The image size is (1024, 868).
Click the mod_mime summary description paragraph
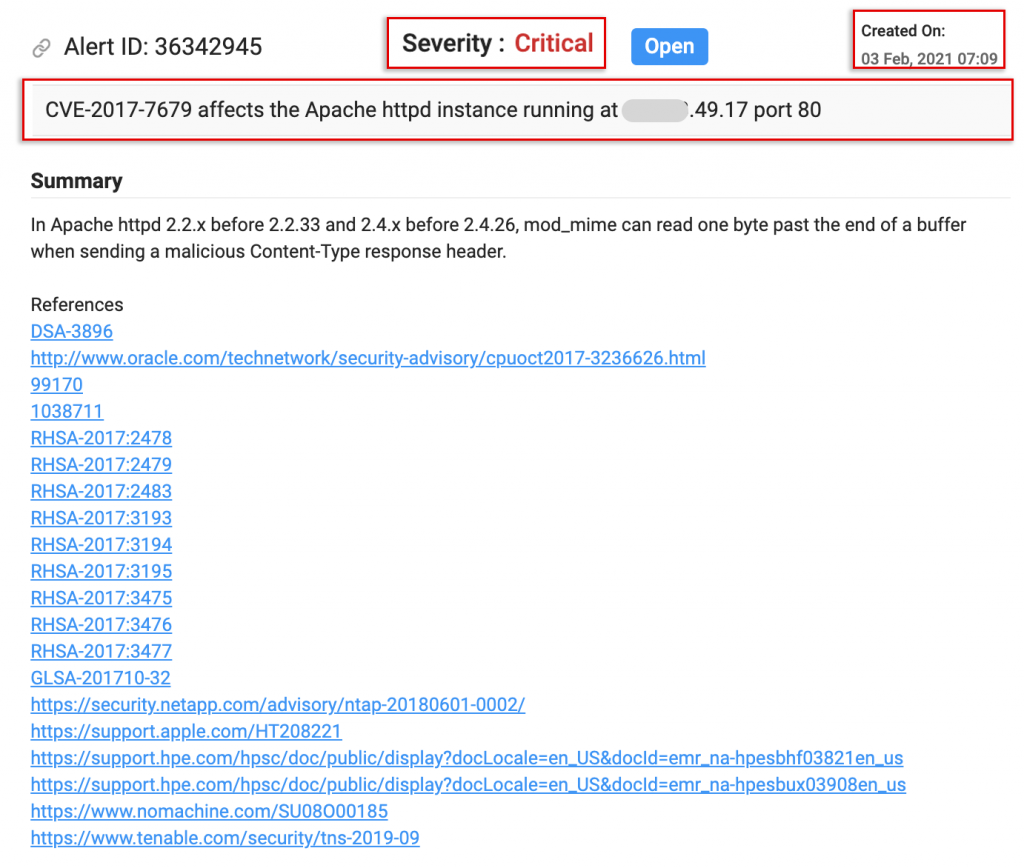[x=498, y=238]
